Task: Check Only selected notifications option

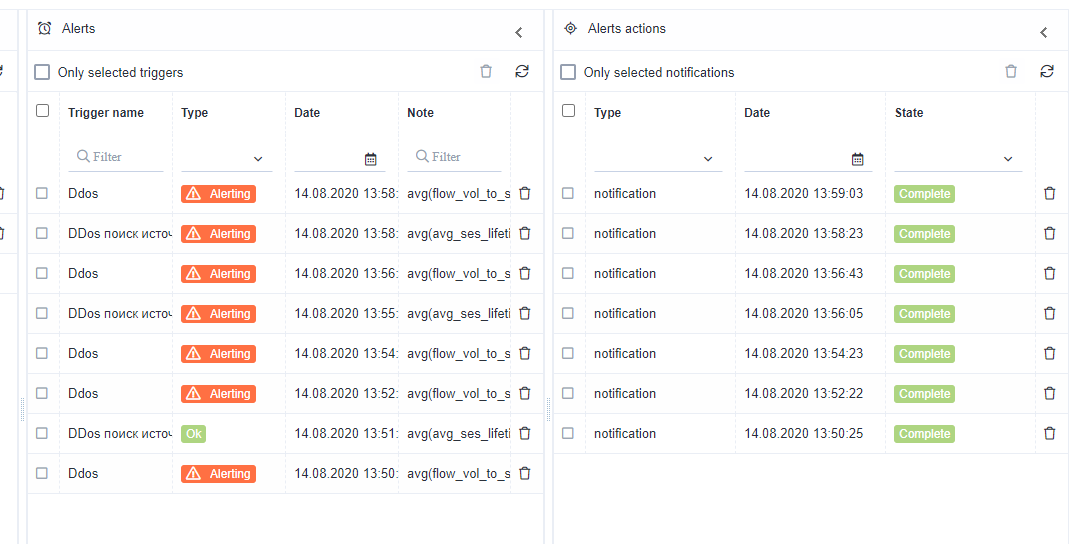Action: [568, 72]
